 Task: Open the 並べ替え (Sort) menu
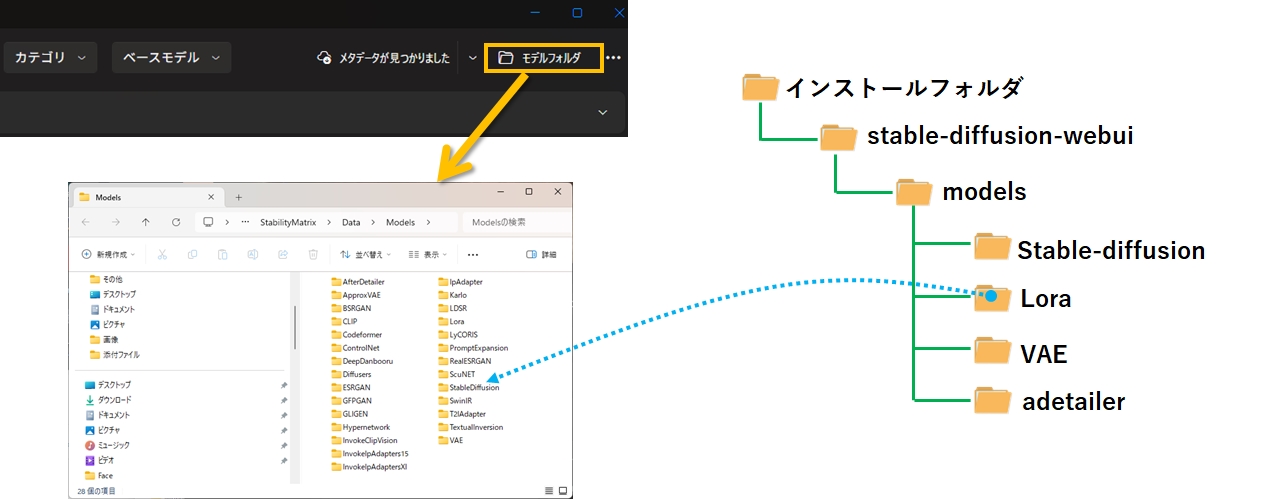[365, 254]
